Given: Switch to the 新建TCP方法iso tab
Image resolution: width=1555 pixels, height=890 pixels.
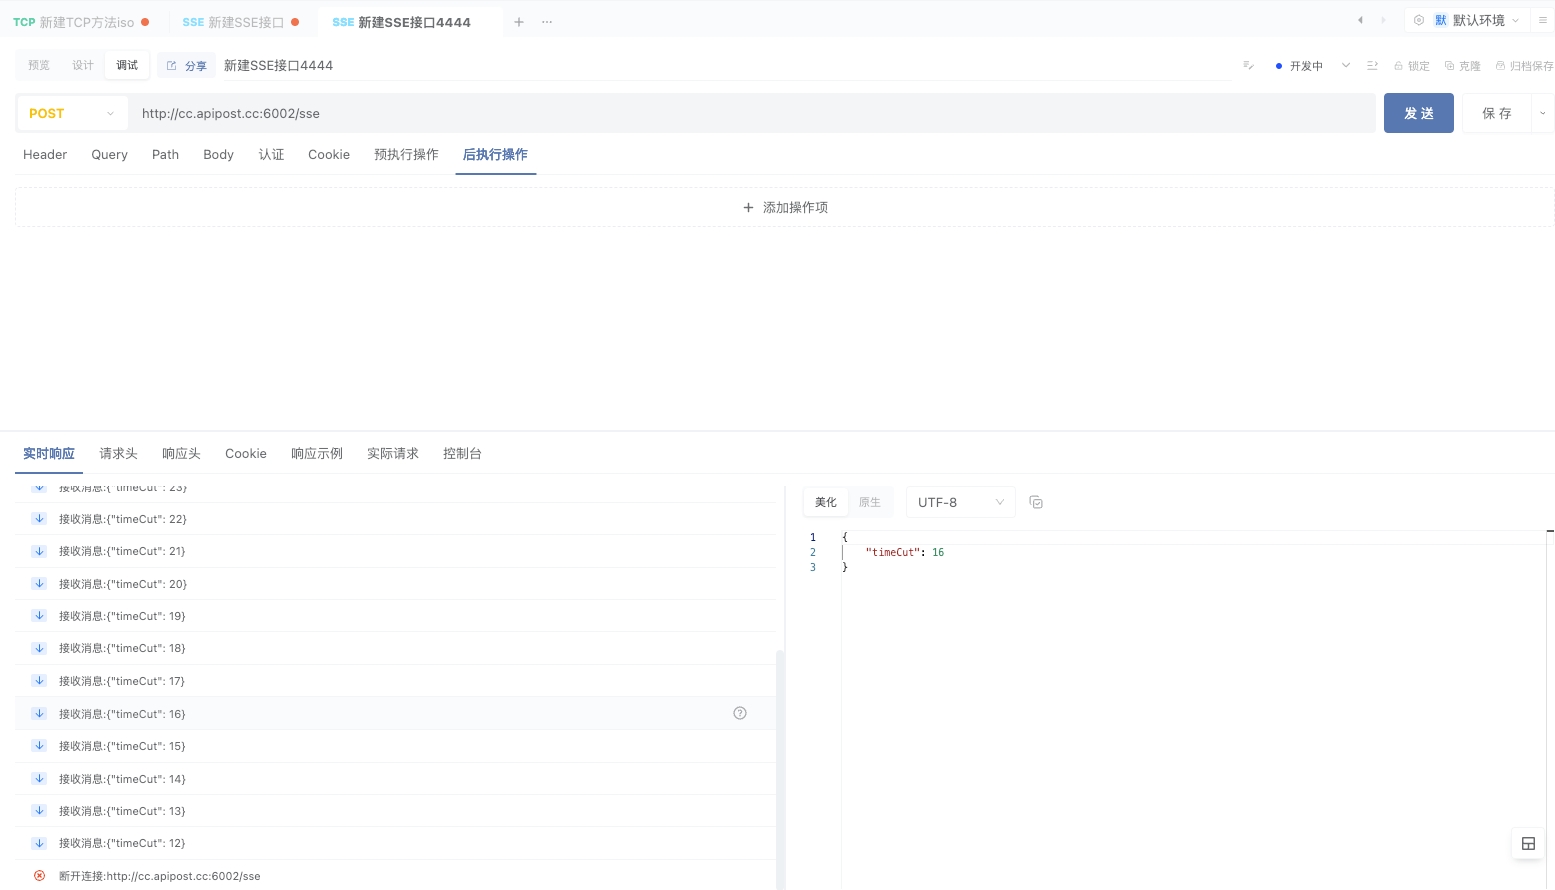Looking at the screenshot, I should 81,22.
